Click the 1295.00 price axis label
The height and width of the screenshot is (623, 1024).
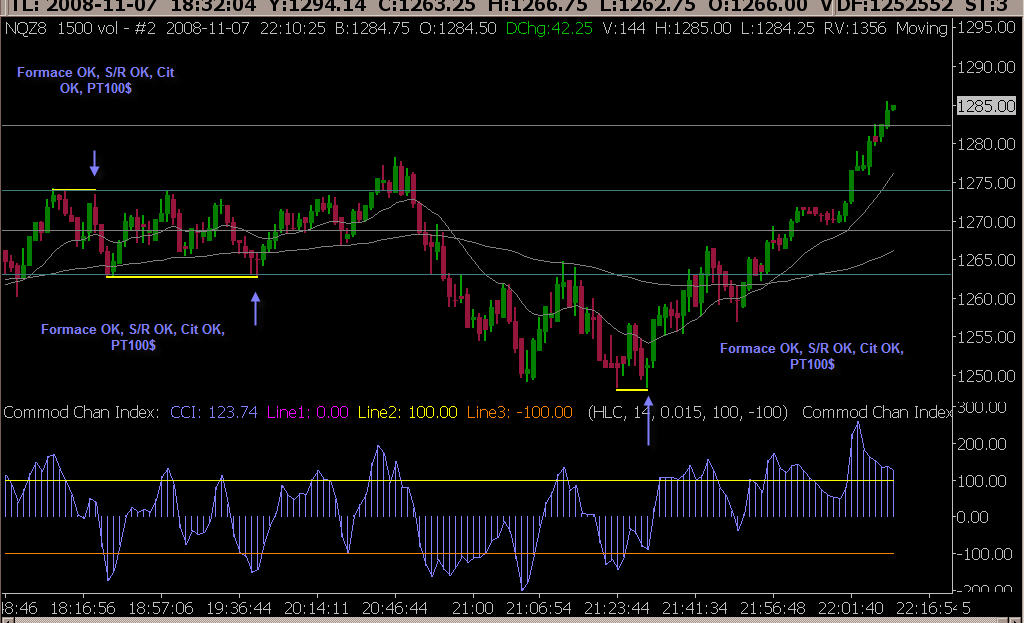pyautogui.click(x=986, y=28)
